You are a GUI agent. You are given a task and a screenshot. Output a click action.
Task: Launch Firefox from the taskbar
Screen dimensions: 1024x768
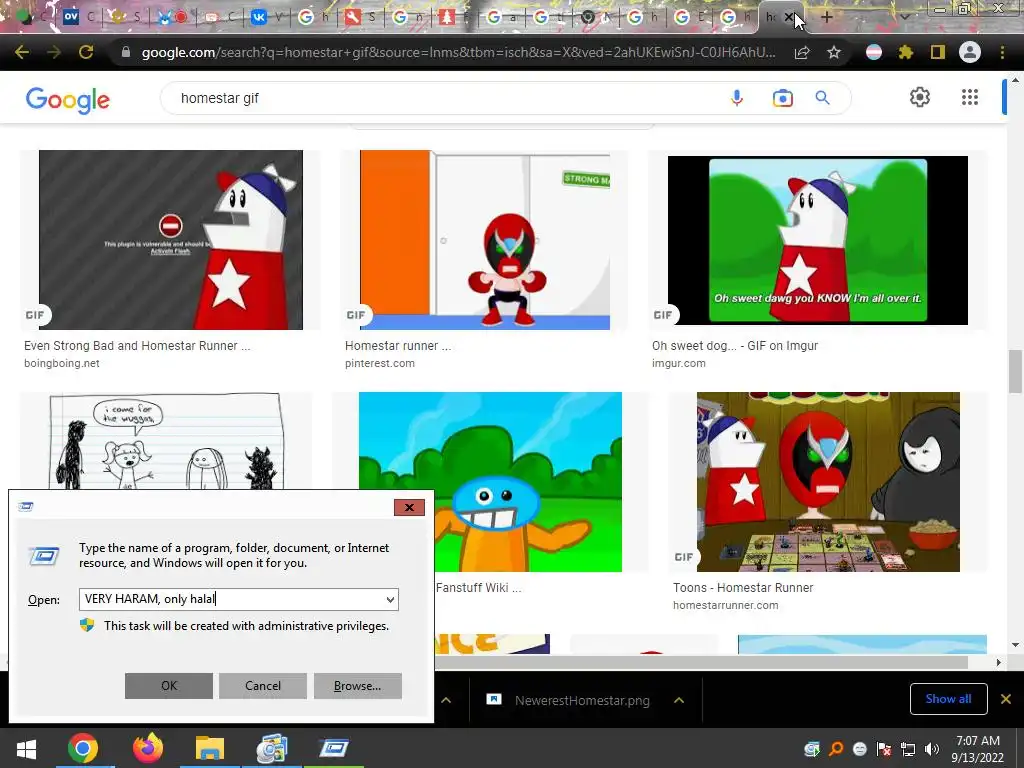[148, 748]
